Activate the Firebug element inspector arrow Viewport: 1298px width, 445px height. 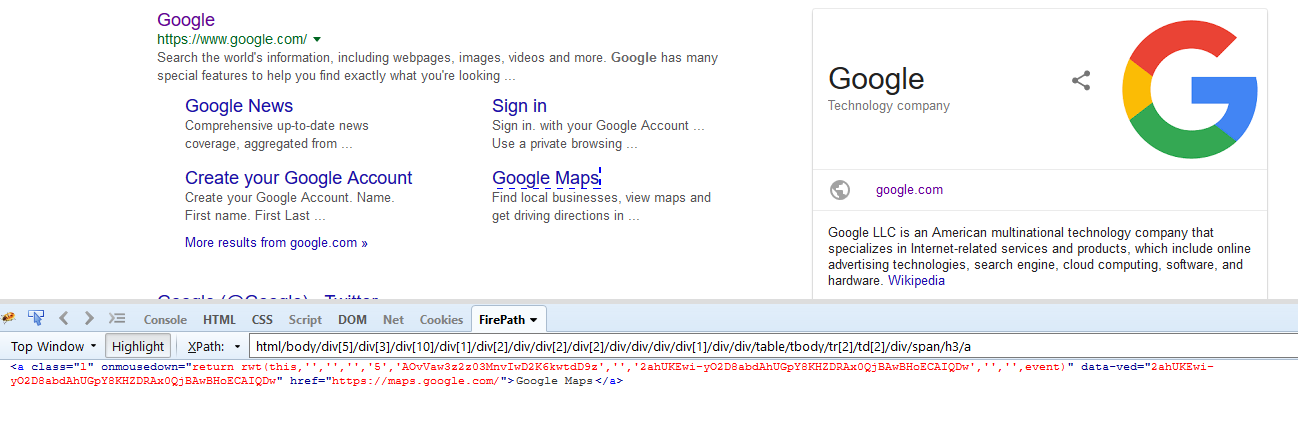coord(36,319)
